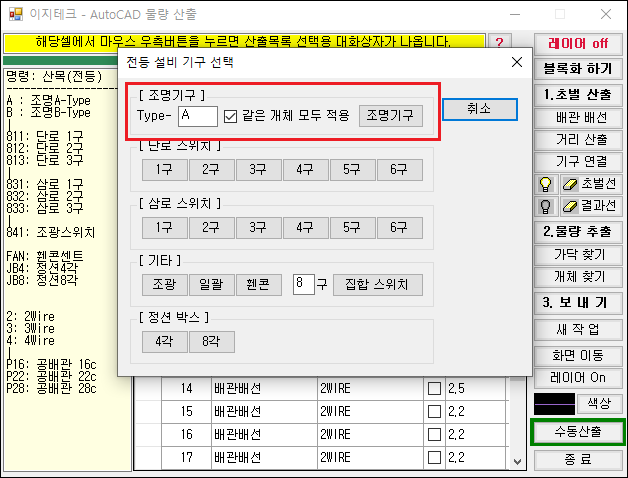Image resolution: width=628 pixels, height=478 pixels.
Task: Select 삼로 스위치 3구 button
Action: tap(259, 228)
